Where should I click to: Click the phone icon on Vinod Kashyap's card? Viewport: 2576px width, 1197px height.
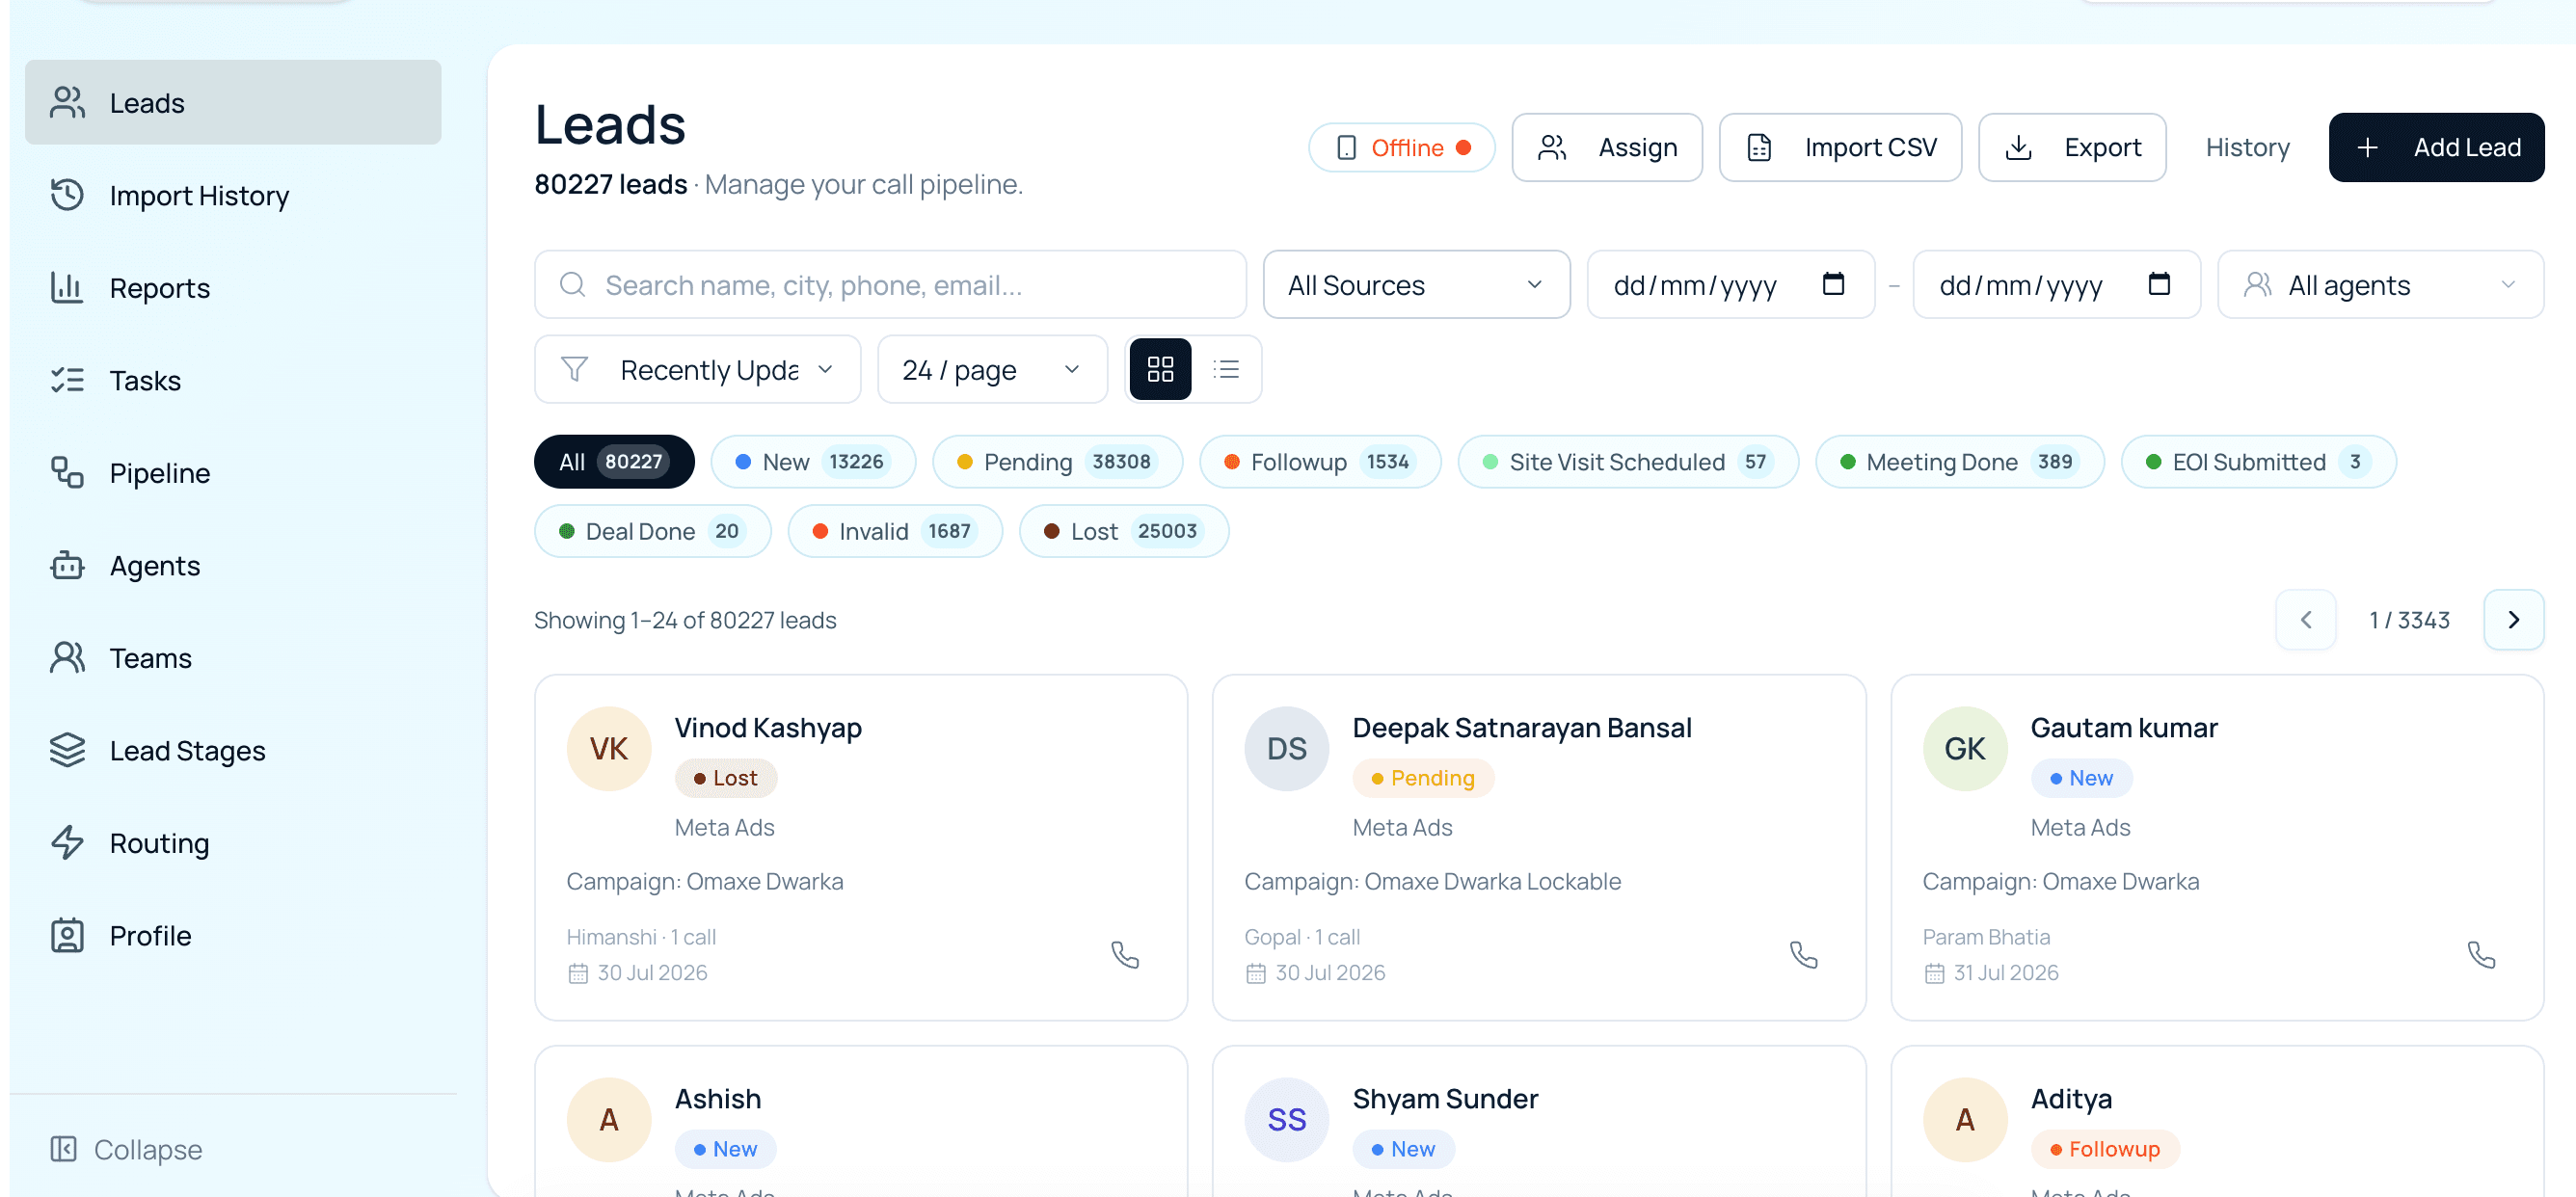[1125, 955]
